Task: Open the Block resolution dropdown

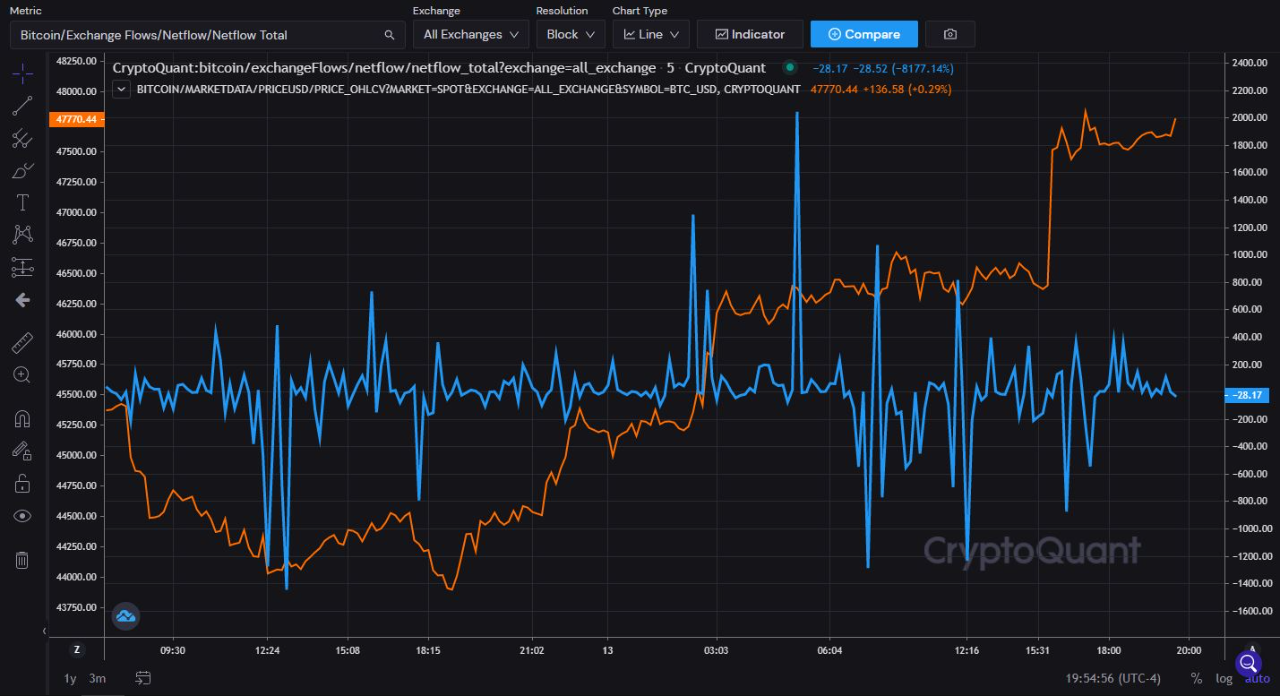Action: coord(570,33)
